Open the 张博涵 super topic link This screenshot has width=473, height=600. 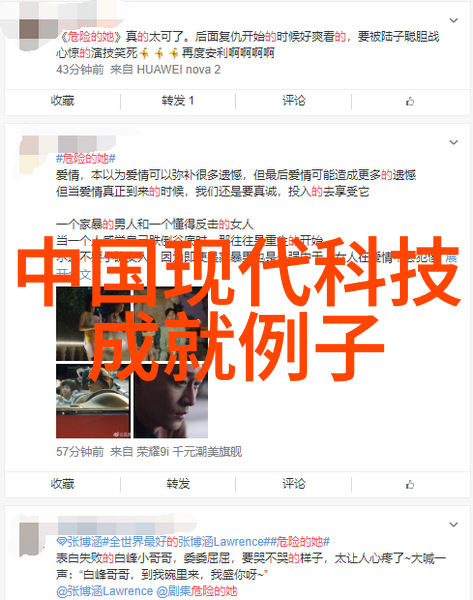pyautogui.click(x=79, y=542)
